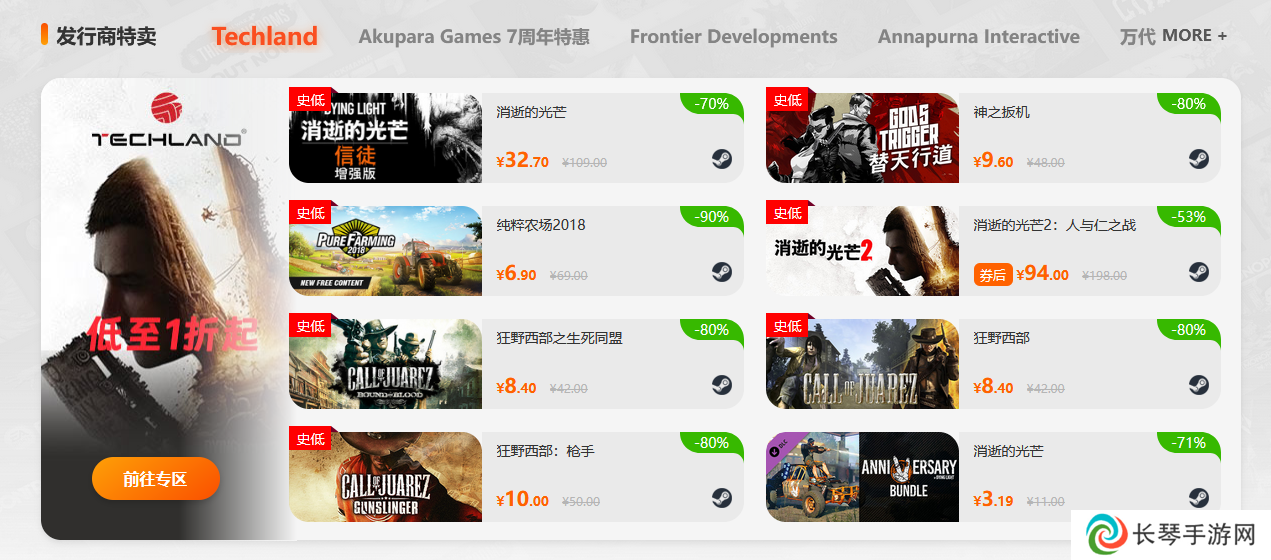This screenshot has height=560, width=1271.
Task: Click the Anniversary Bundle thumbnail
Action: tap(862, 477)
